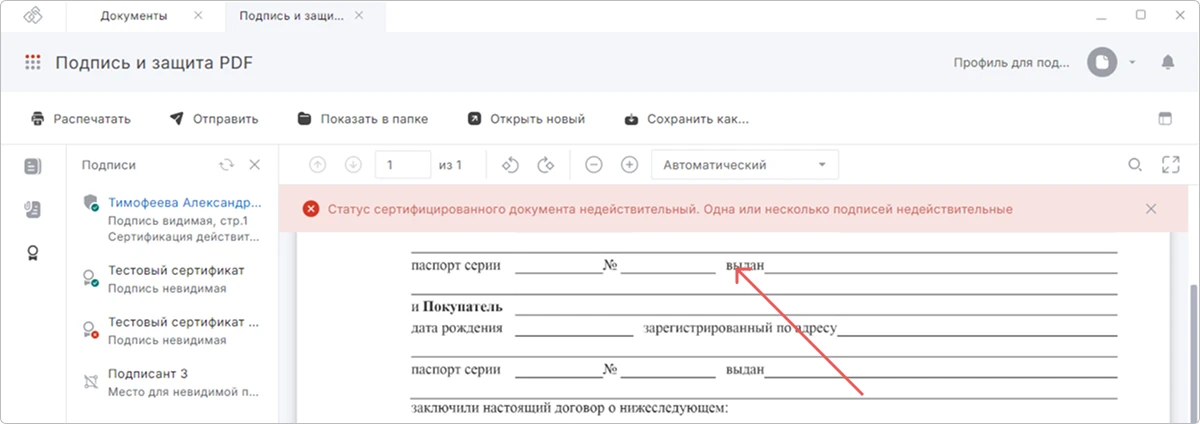Viewport: 1200px width, 424px height.
Task: Close the Документы tab
Action: click(197, 16)
